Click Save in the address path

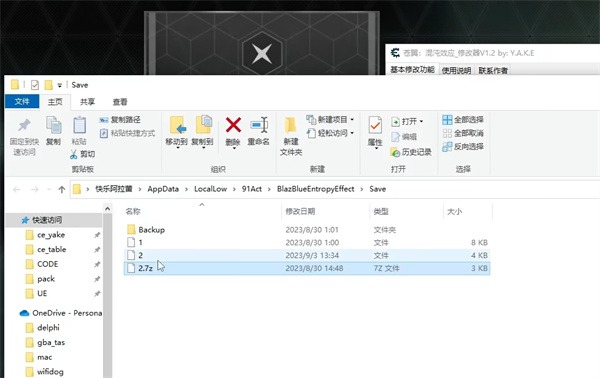[378, 189]
